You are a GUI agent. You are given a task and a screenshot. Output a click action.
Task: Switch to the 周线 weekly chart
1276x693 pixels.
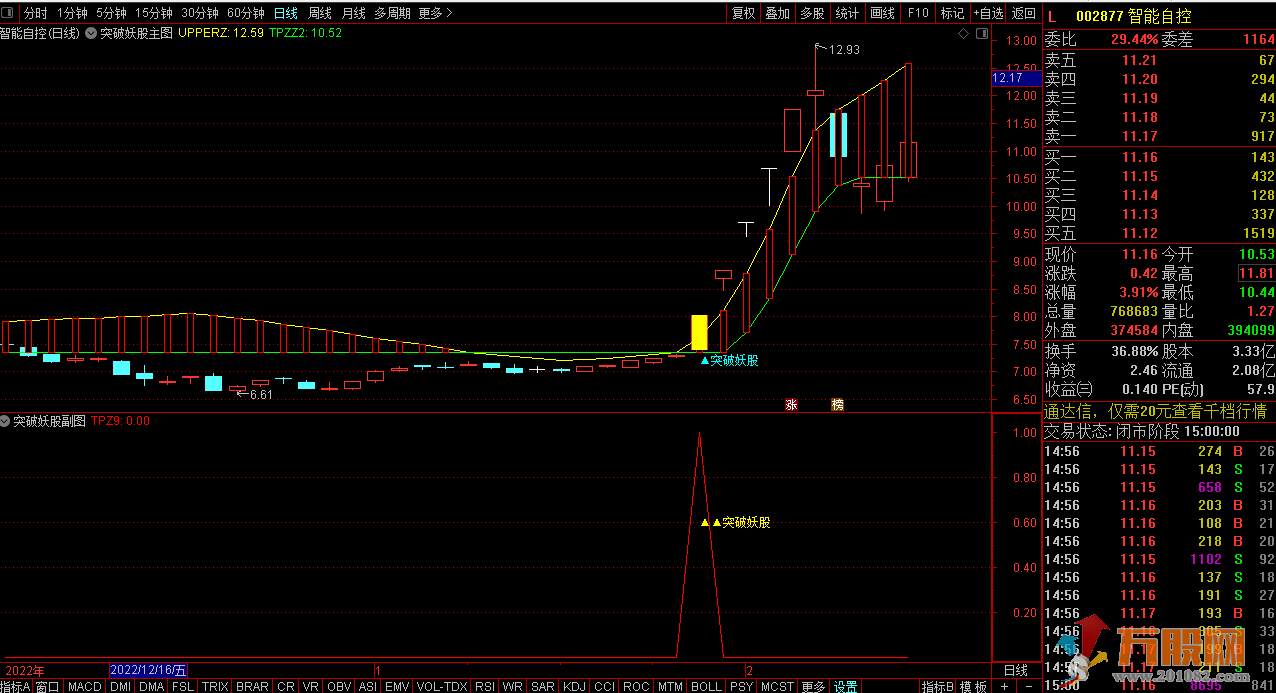tap(319, 13)
